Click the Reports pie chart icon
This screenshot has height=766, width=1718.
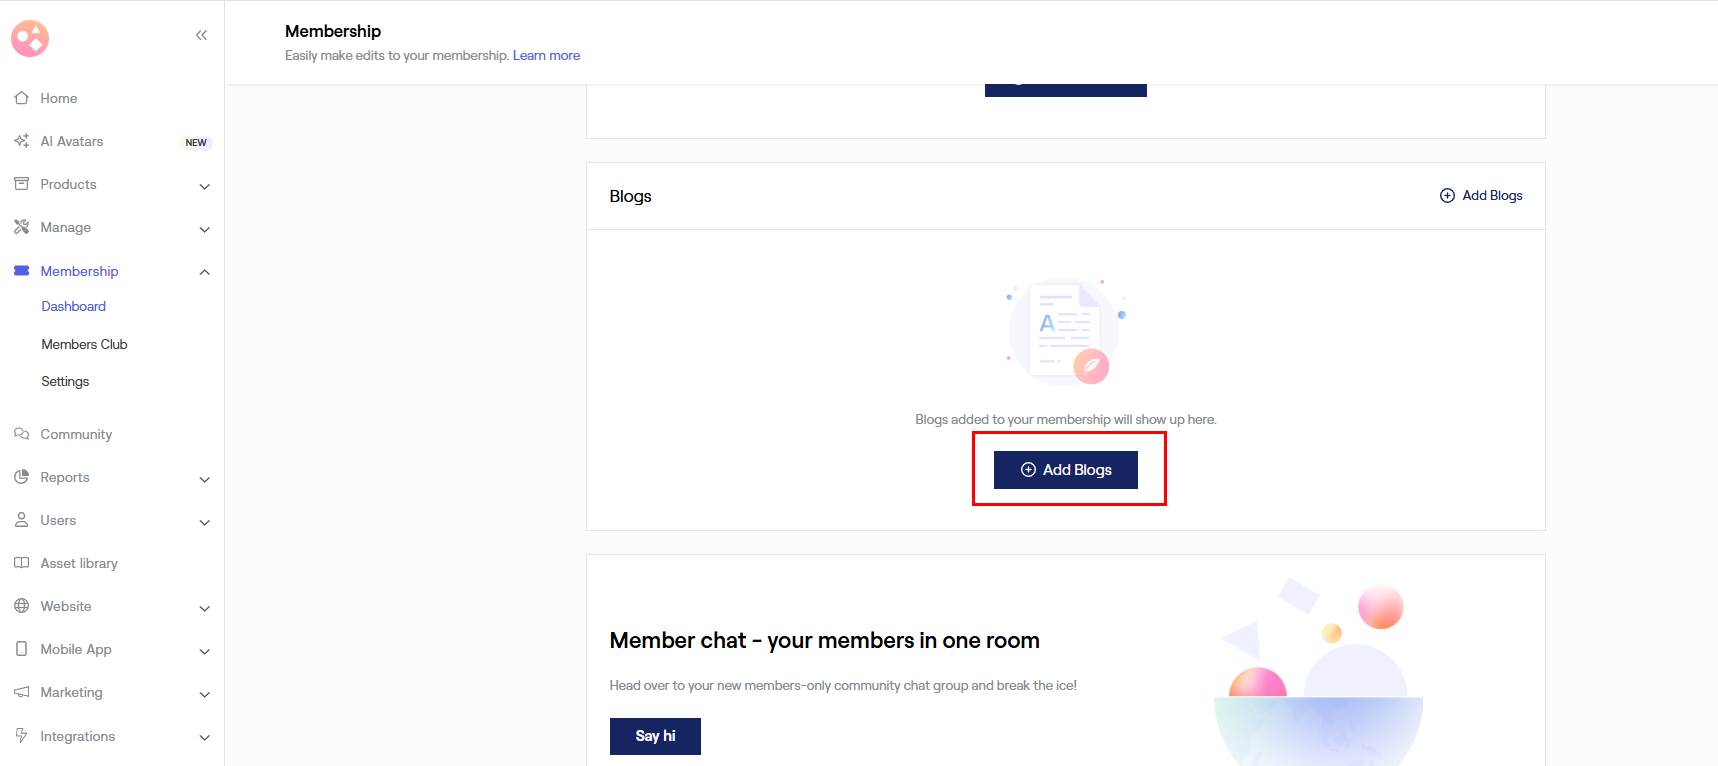pos(21,477)
